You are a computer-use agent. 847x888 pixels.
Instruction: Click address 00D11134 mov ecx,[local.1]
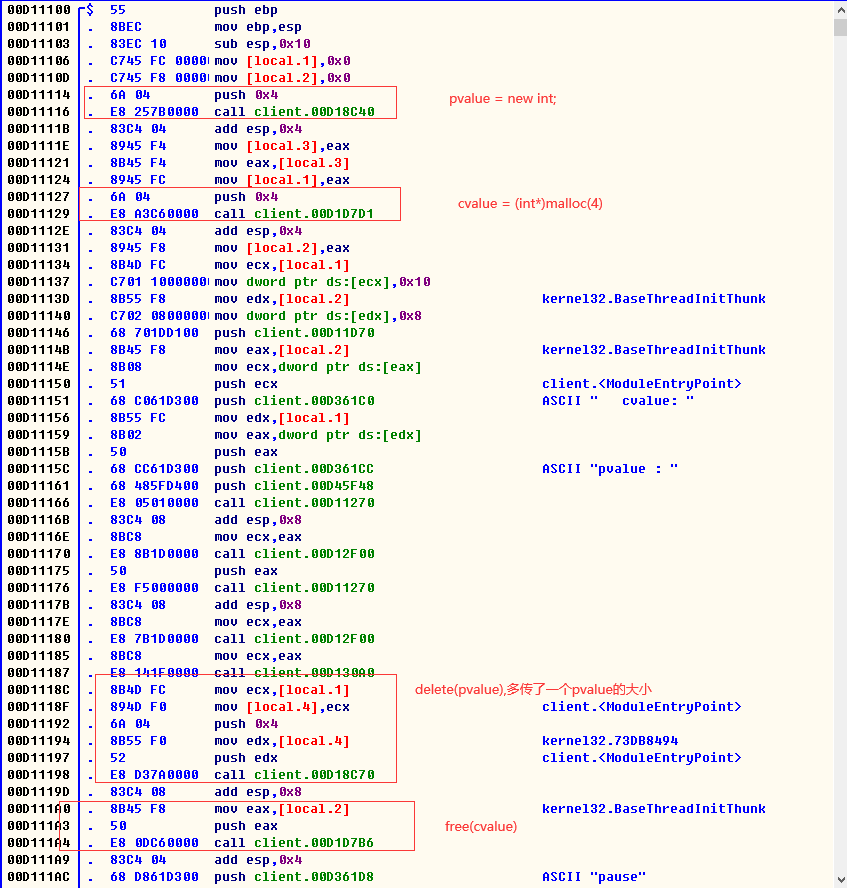point(38,264)
